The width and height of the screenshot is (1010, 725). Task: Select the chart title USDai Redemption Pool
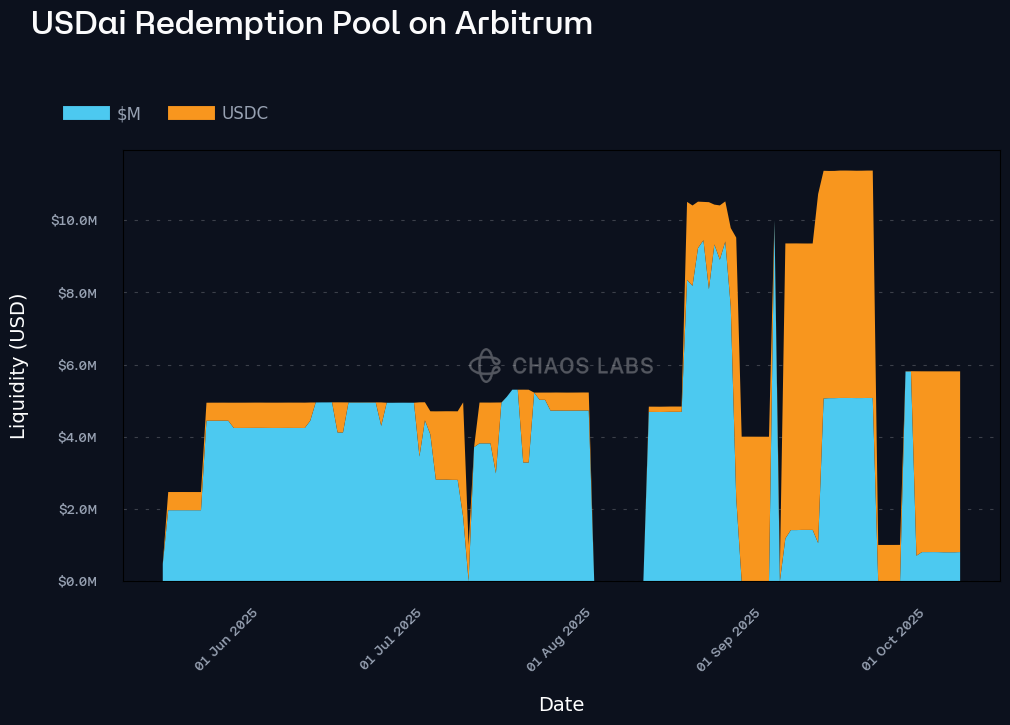click(311, 23)
